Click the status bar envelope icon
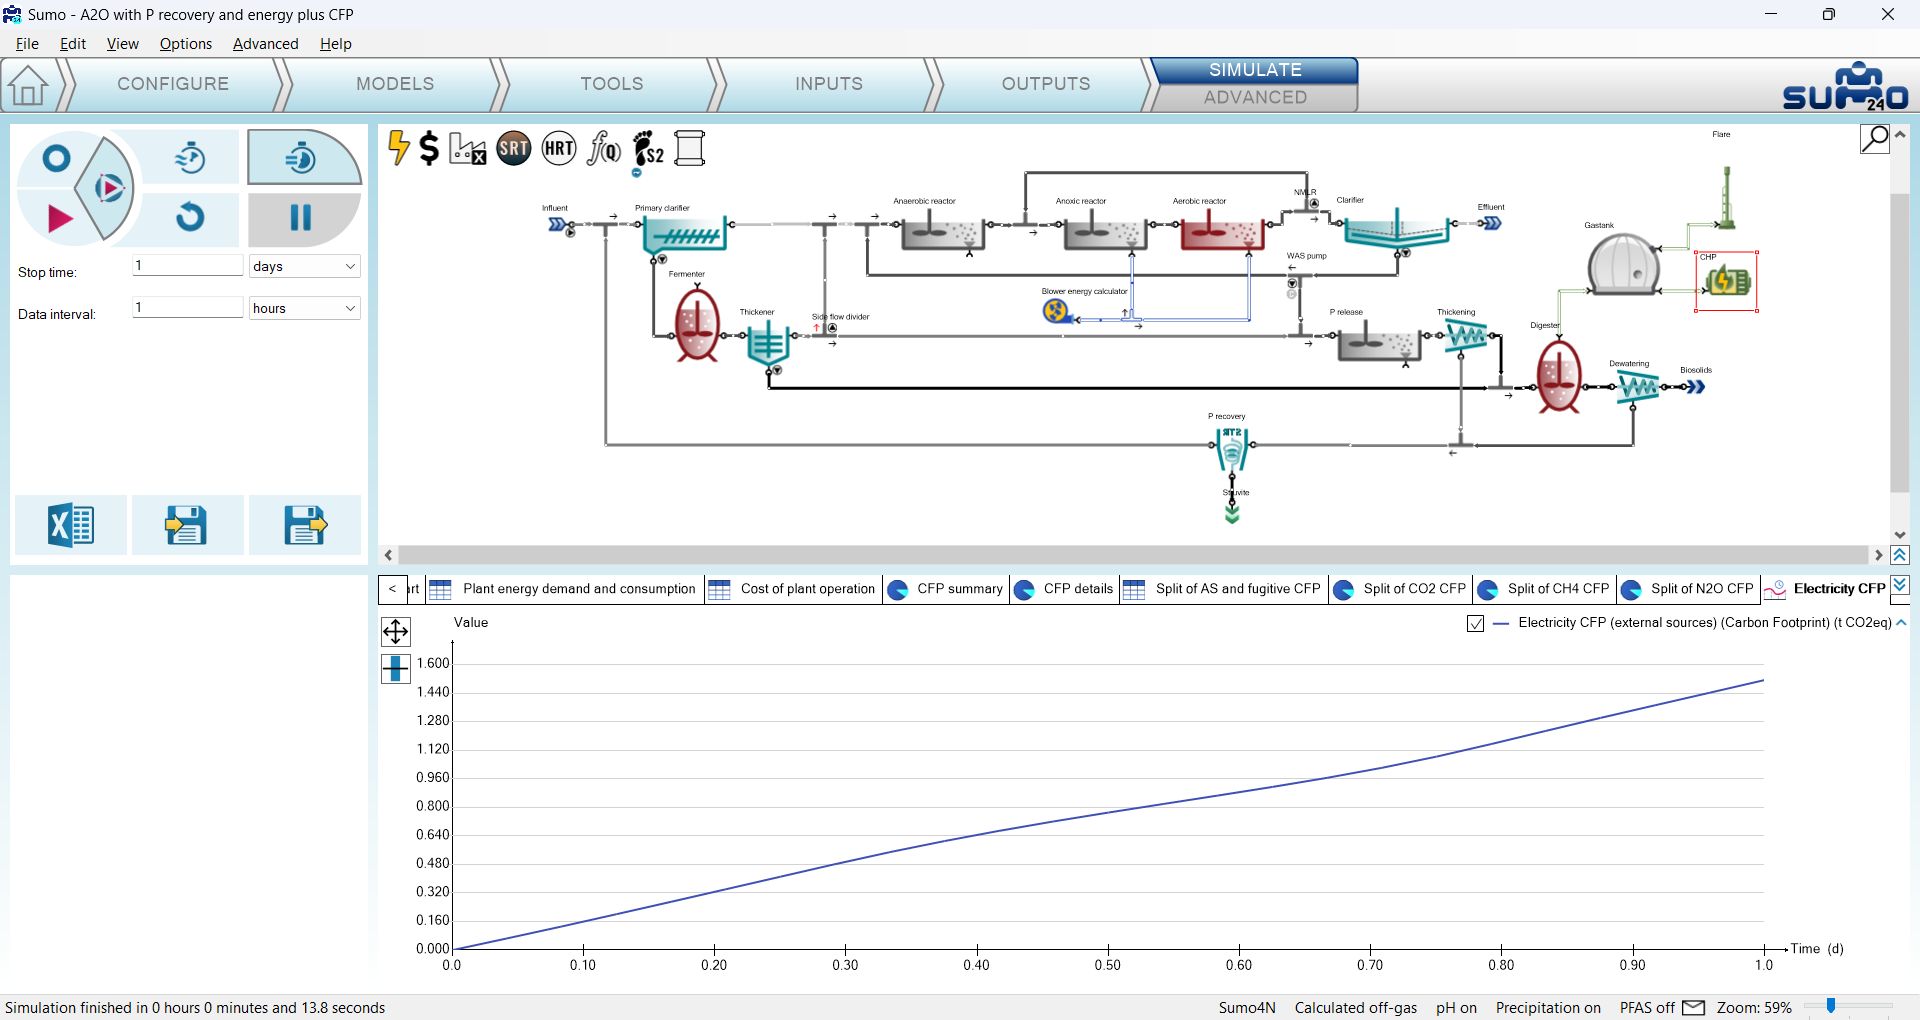 pyautogui.click(x=1693, y=1008)
